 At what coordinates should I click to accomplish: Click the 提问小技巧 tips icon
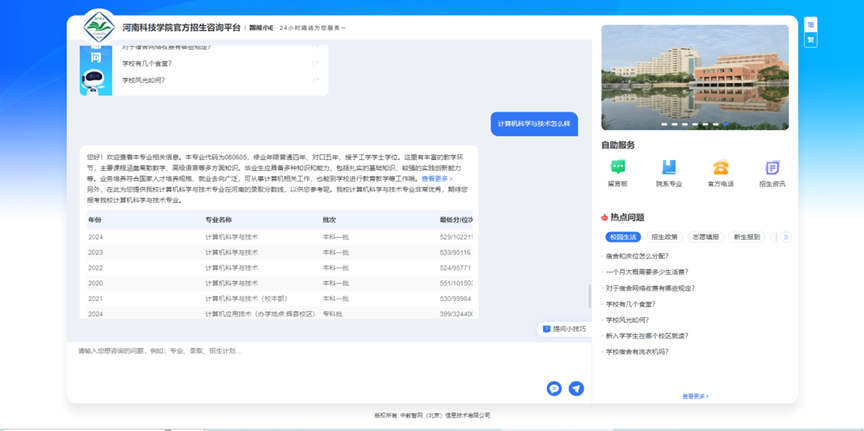click(546, 329)
